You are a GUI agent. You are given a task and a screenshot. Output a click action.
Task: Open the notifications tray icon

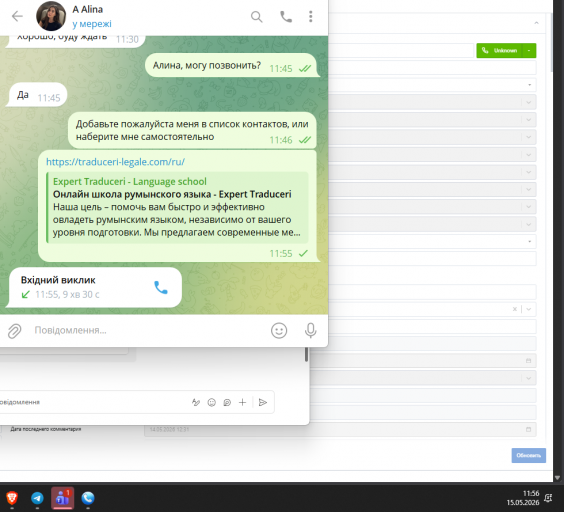548,498
